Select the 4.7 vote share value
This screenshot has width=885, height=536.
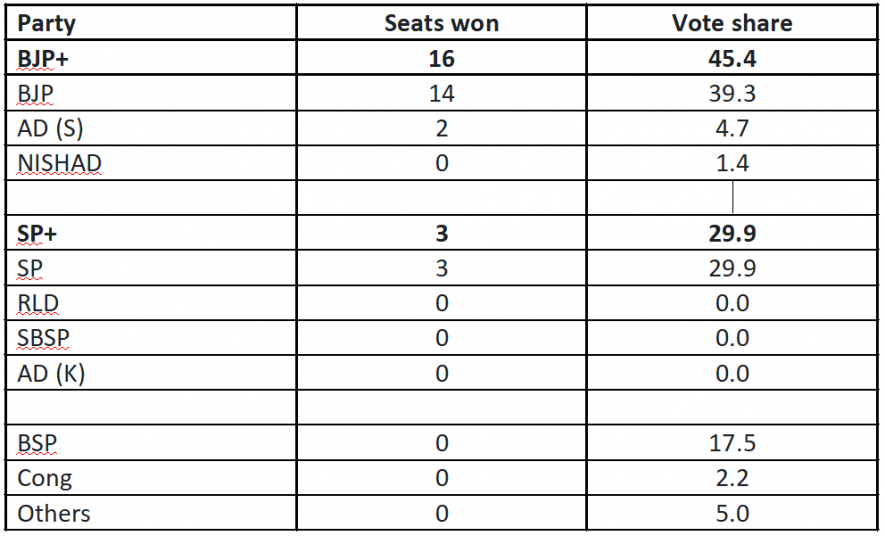732,129
